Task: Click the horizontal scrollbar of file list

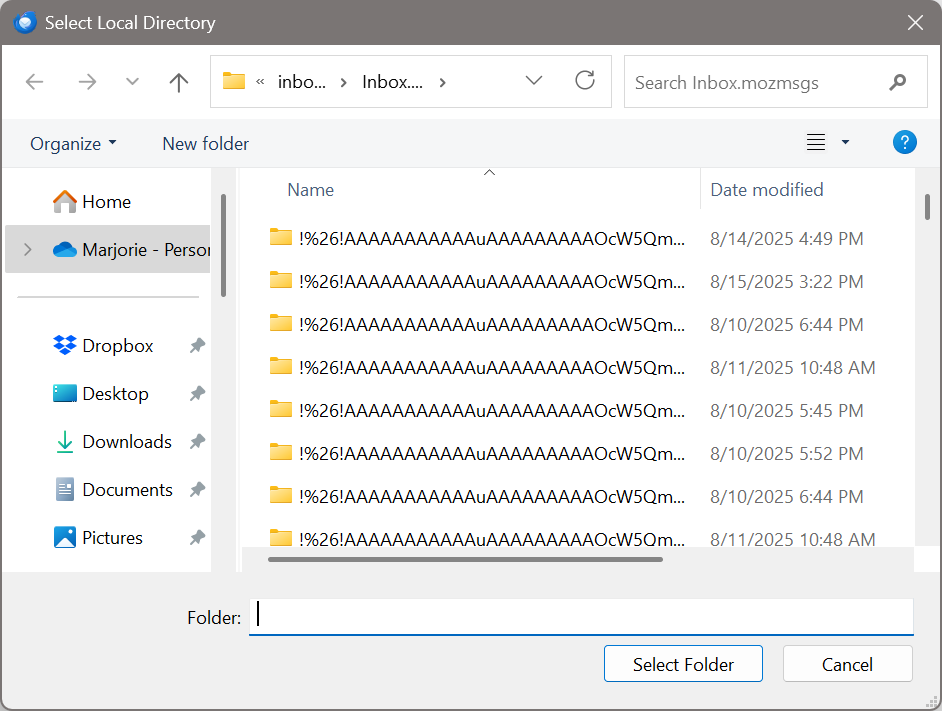Action: click(465, 559)
